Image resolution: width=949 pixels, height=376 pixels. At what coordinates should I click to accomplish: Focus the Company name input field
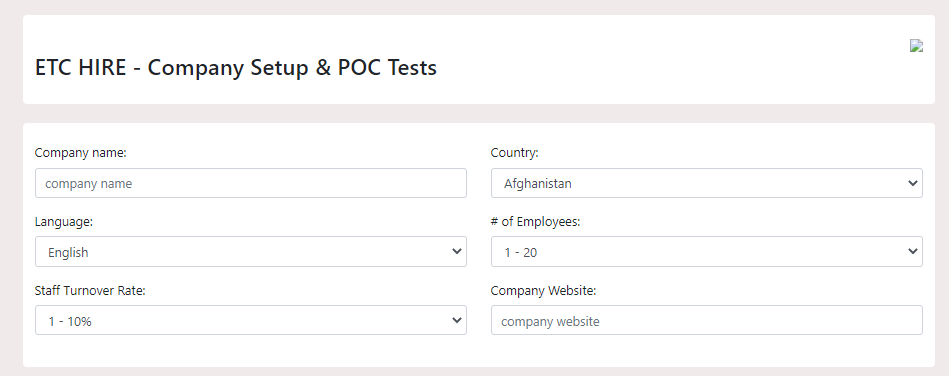(251, 183)
